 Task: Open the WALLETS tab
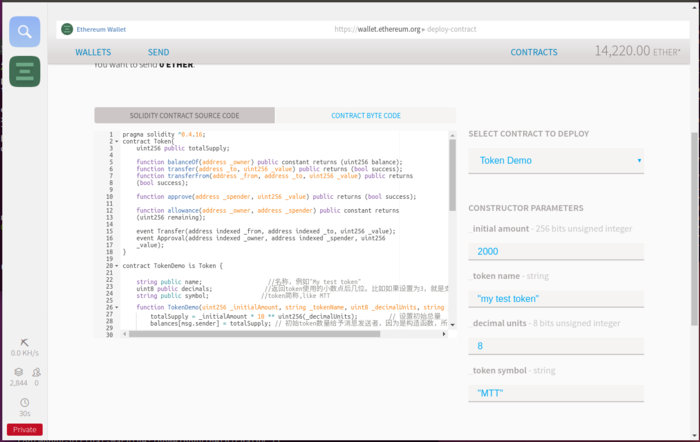93,52
